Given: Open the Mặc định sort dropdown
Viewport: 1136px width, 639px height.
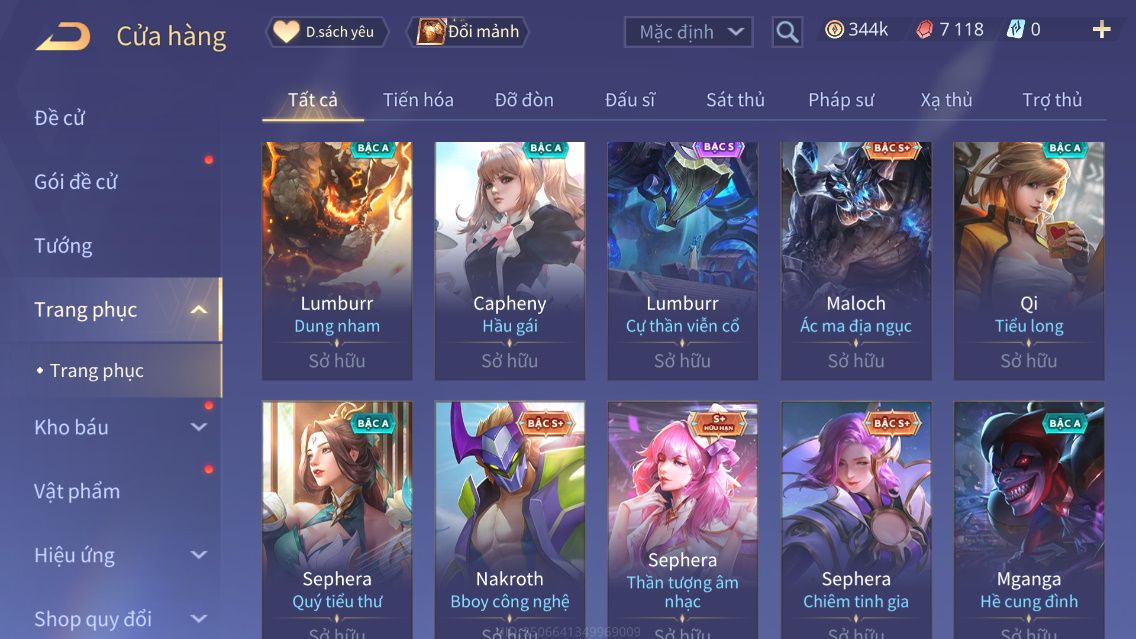Looking at the screenshot, I should [x=688, y=32].
